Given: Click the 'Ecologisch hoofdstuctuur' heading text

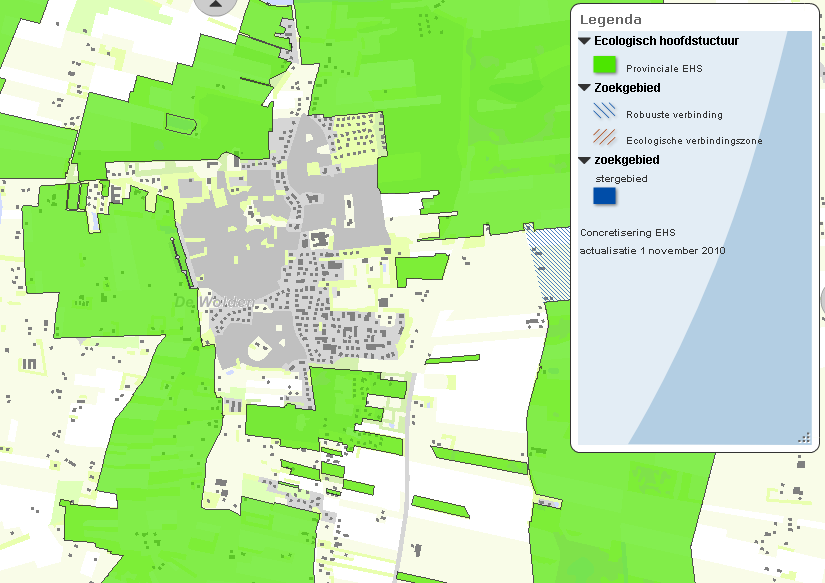Looking at the screenshot, I should (666, 41).
